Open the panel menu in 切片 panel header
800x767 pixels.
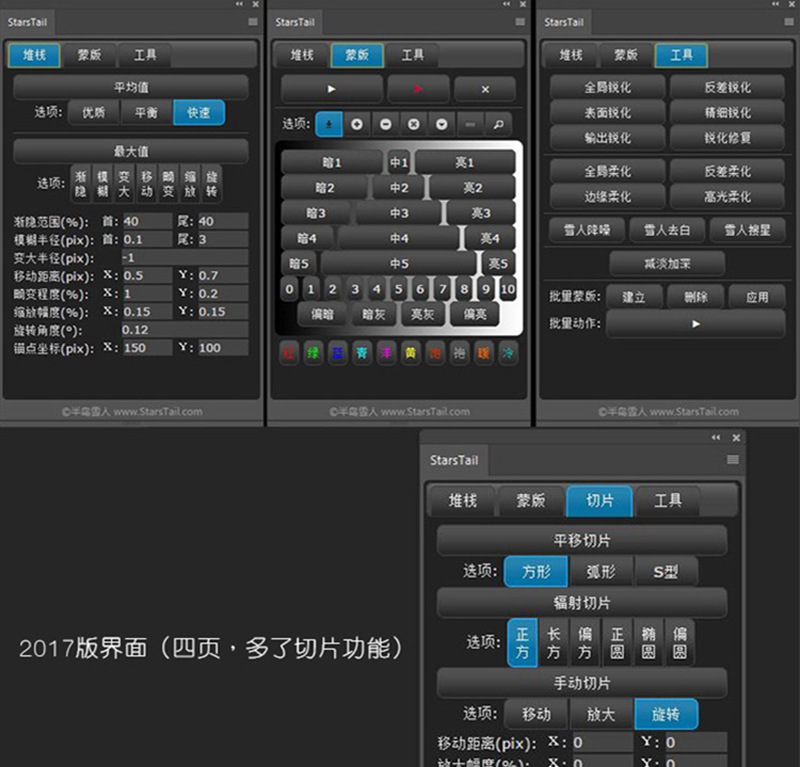point(732,460)
